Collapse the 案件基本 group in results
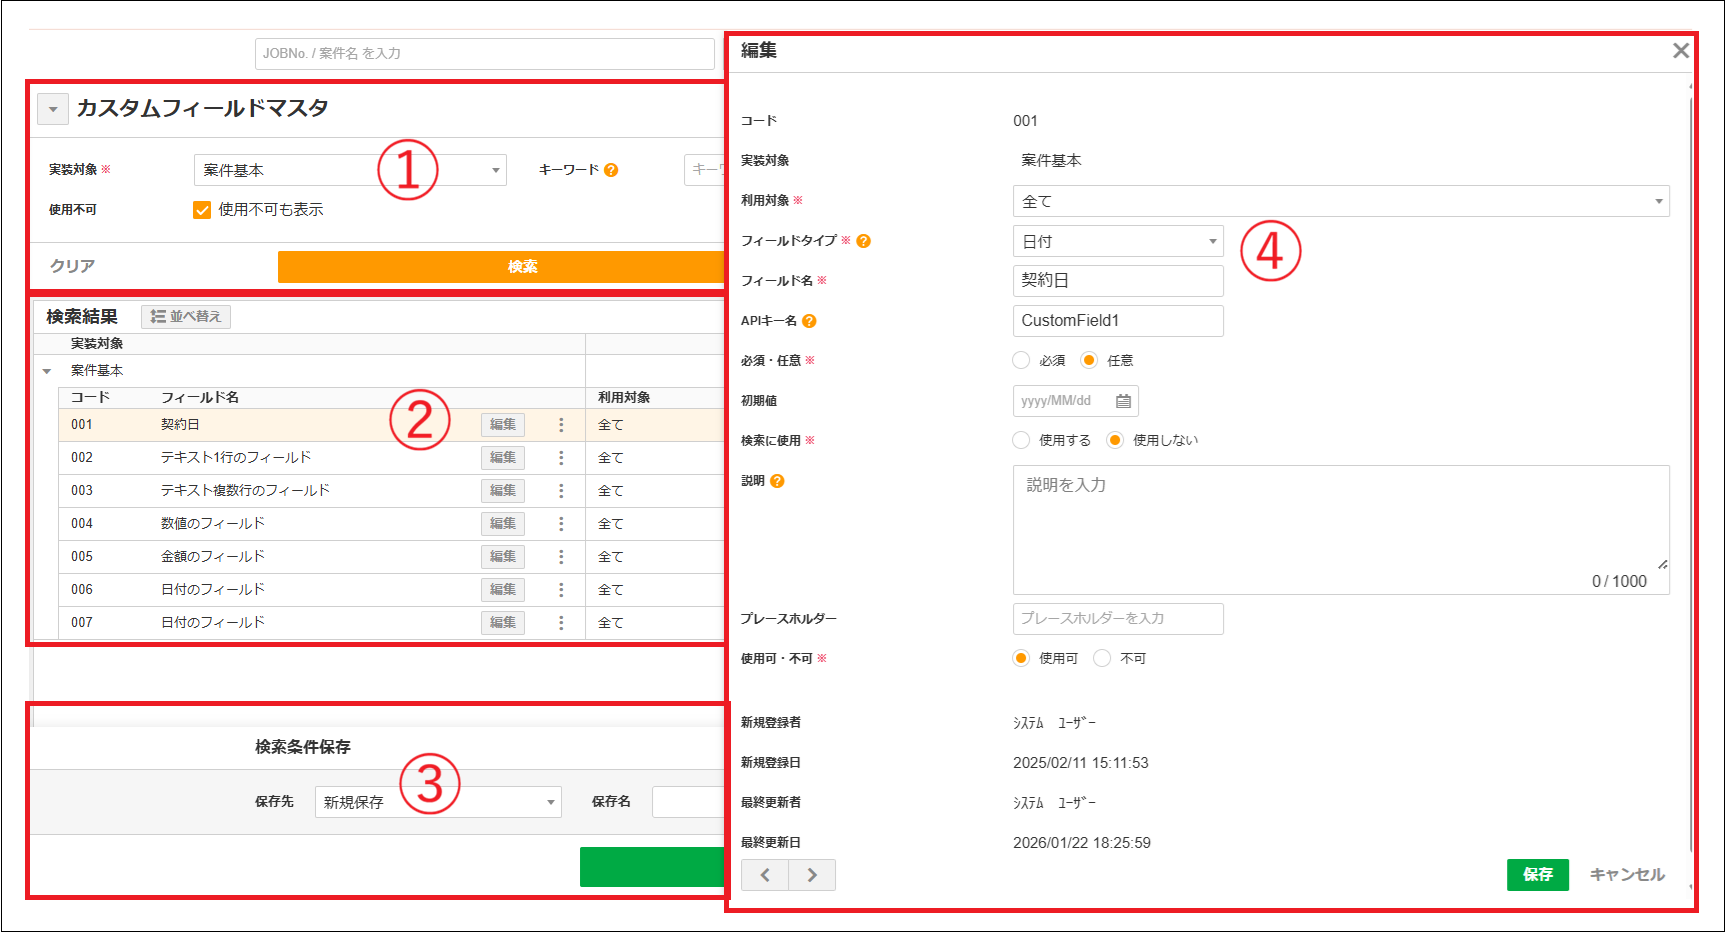 click(47, 371)
